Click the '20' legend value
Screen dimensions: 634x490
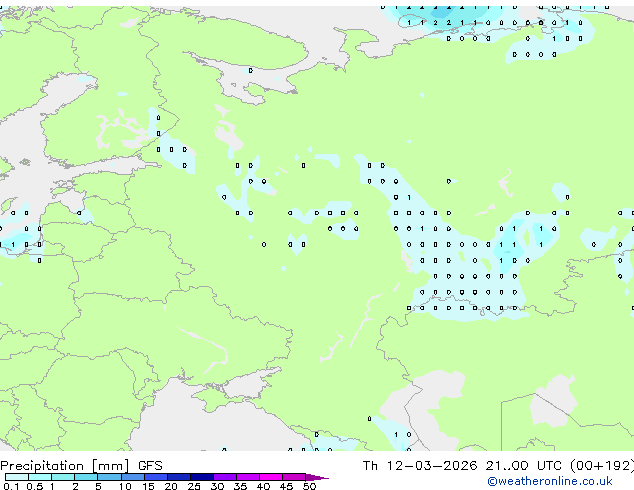coord(171,486)
